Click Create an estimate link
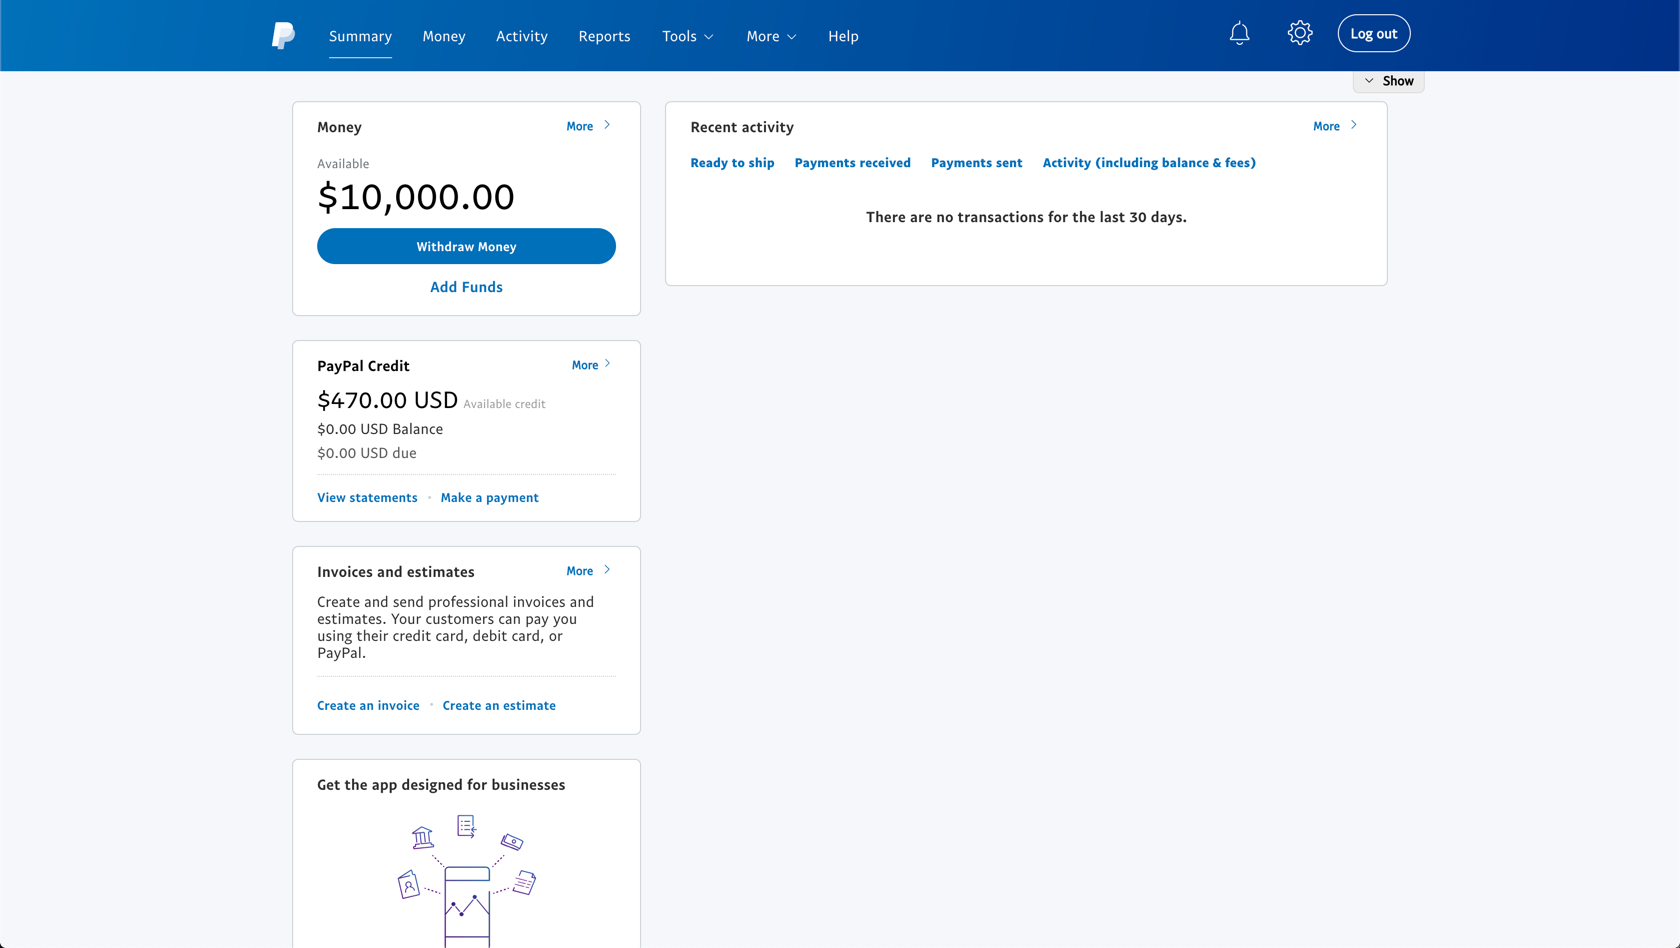 coord(499,705)
